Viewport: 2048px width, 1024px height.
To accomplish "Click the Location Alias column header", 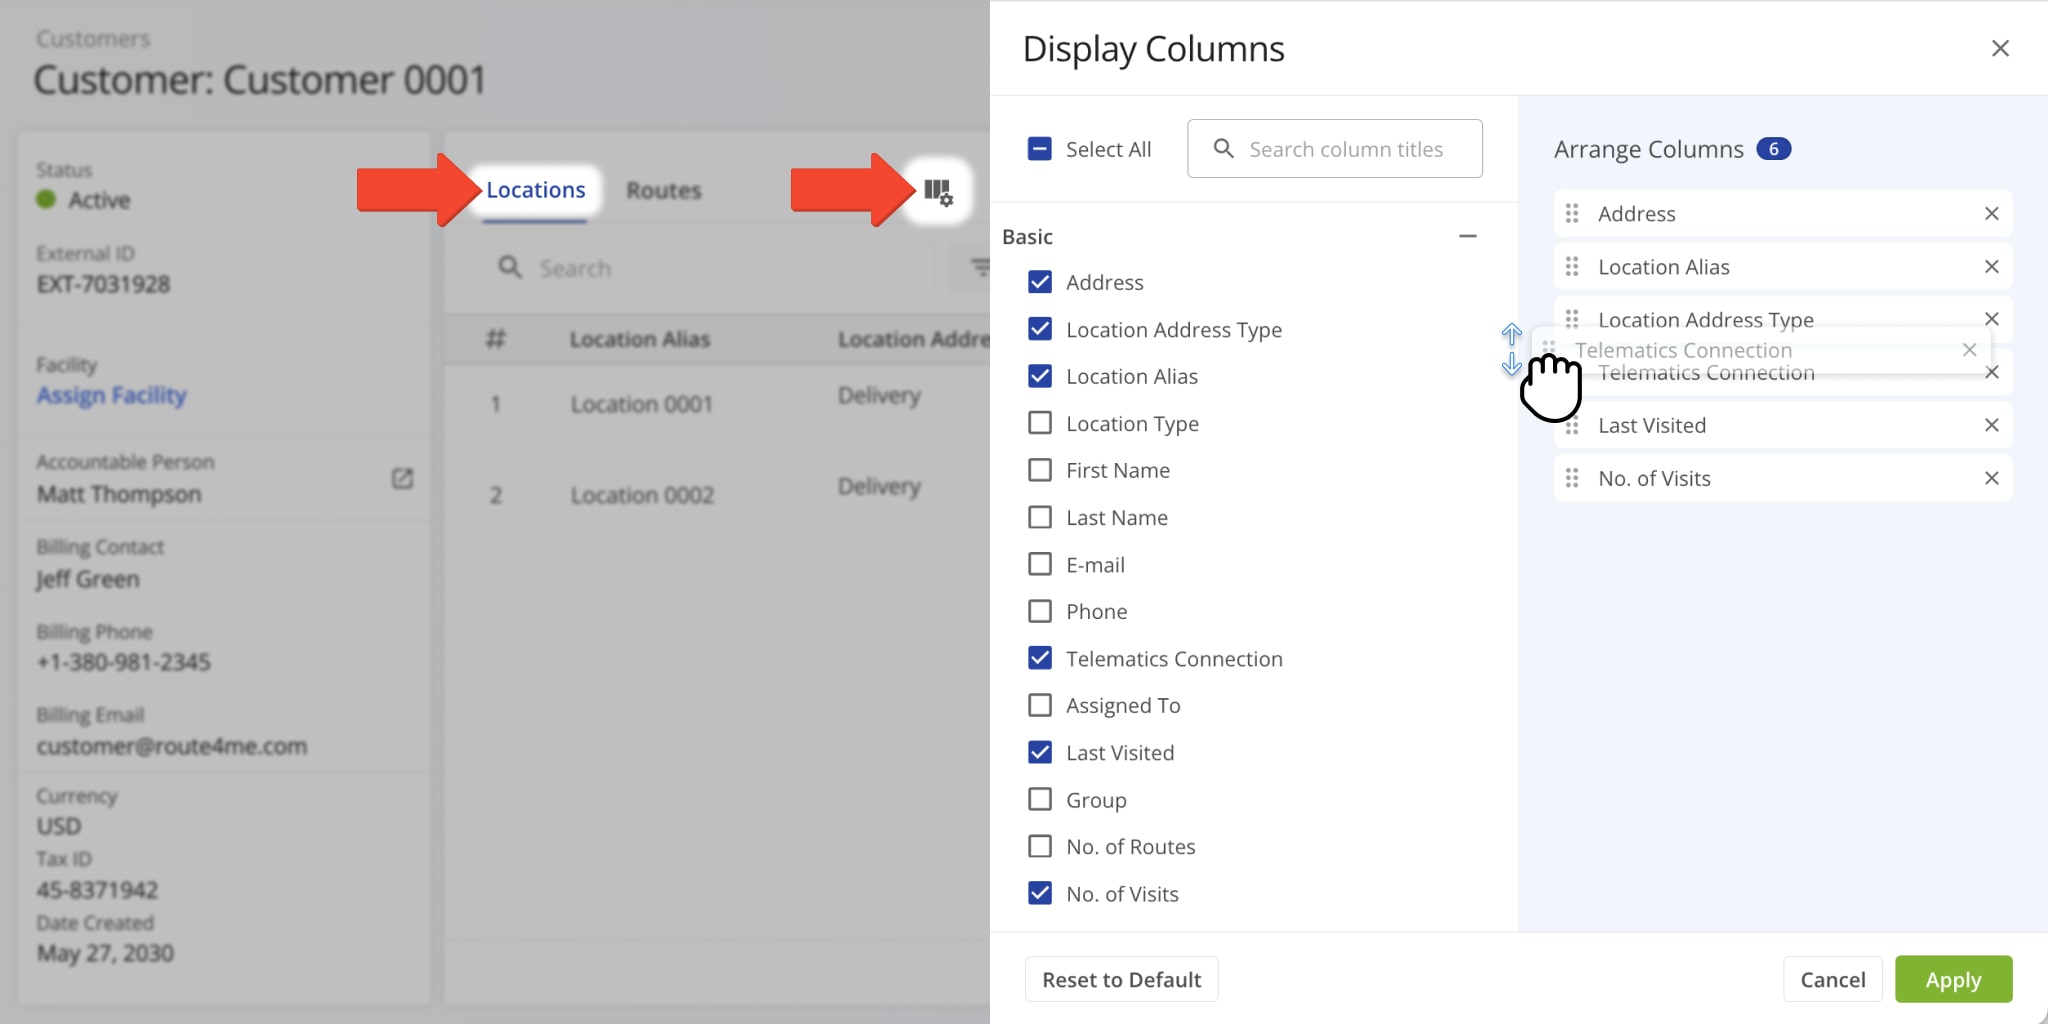I will (x=640, y=340).
